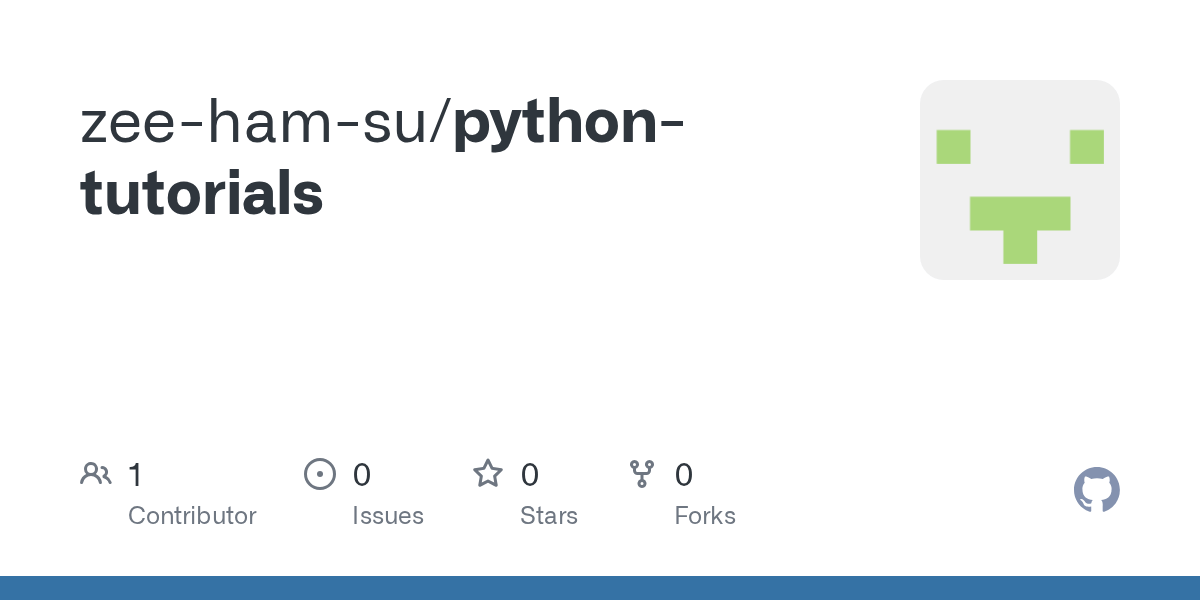Select the Issues label

click(x=388, y=516)
